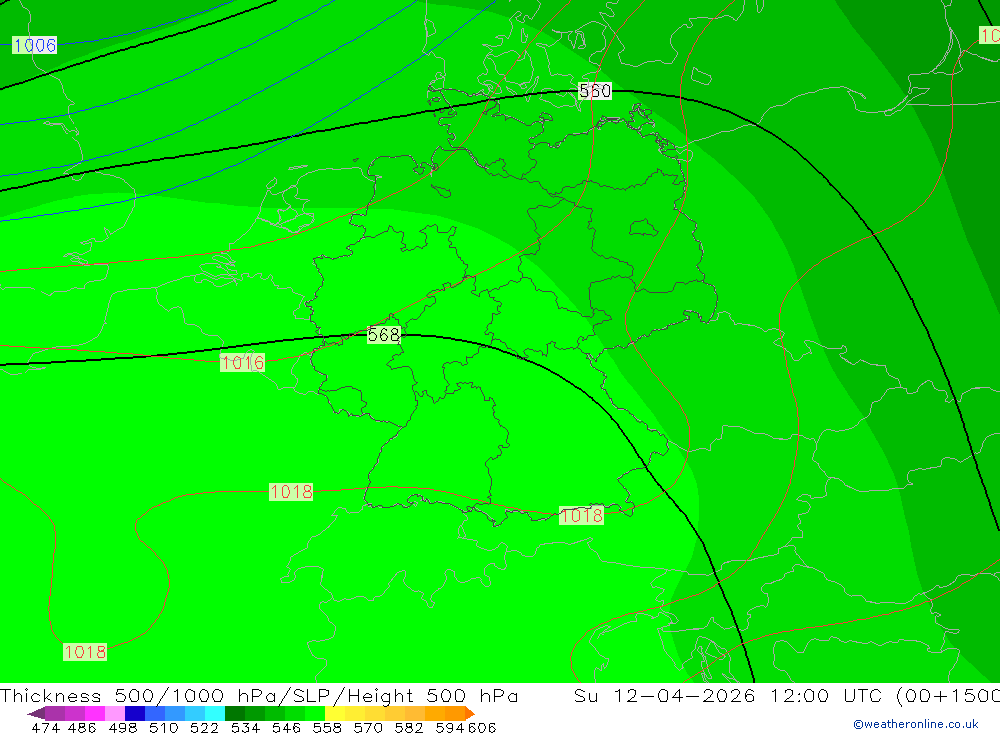Click the 1018 label over southwestern France
The width and height of the screenshot is (1000, 733).
click(85, 651)
